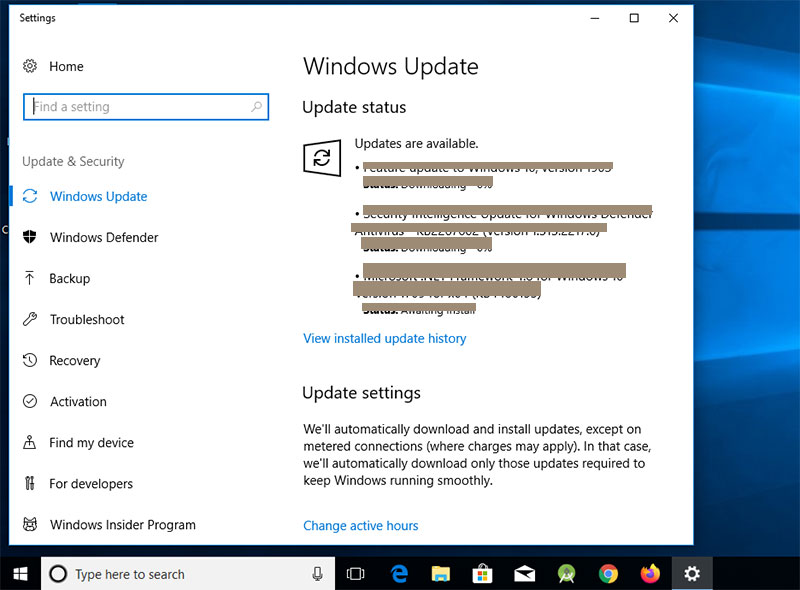Focus the Find a setting search box

pyautogui.click(x=146, y=107)
